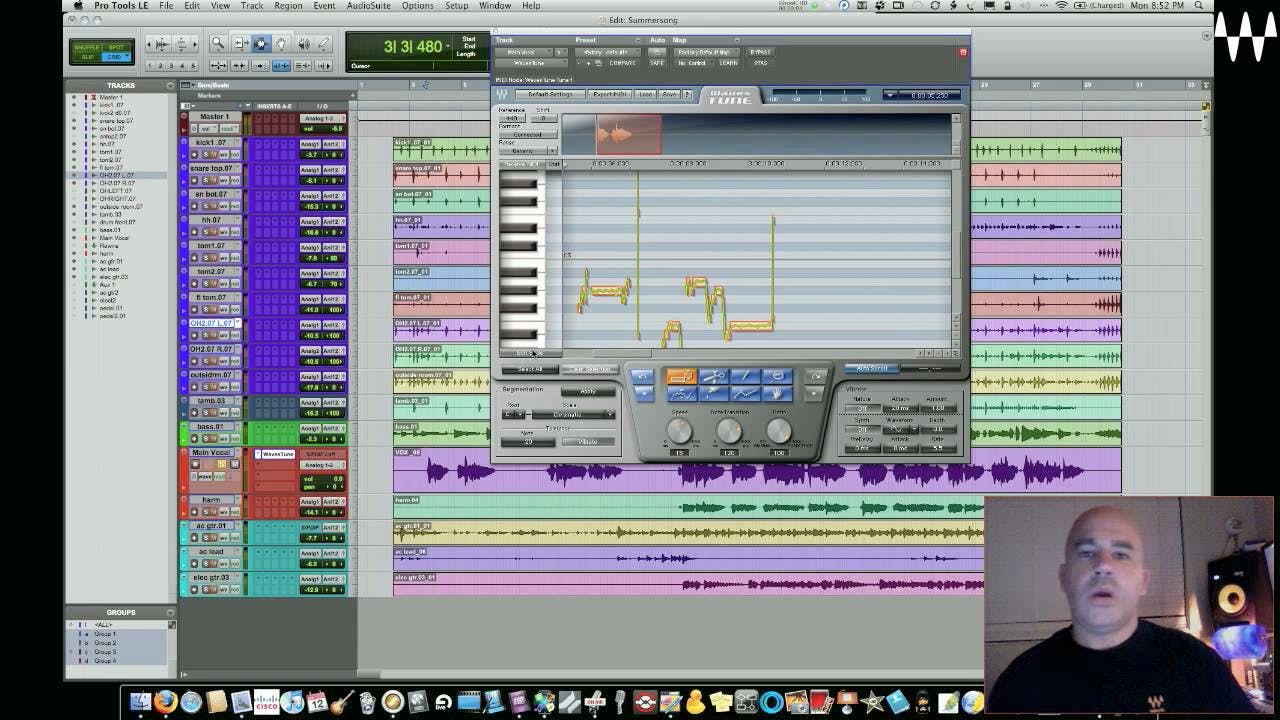Open the AudioSuite menu

tap(368, 6)
